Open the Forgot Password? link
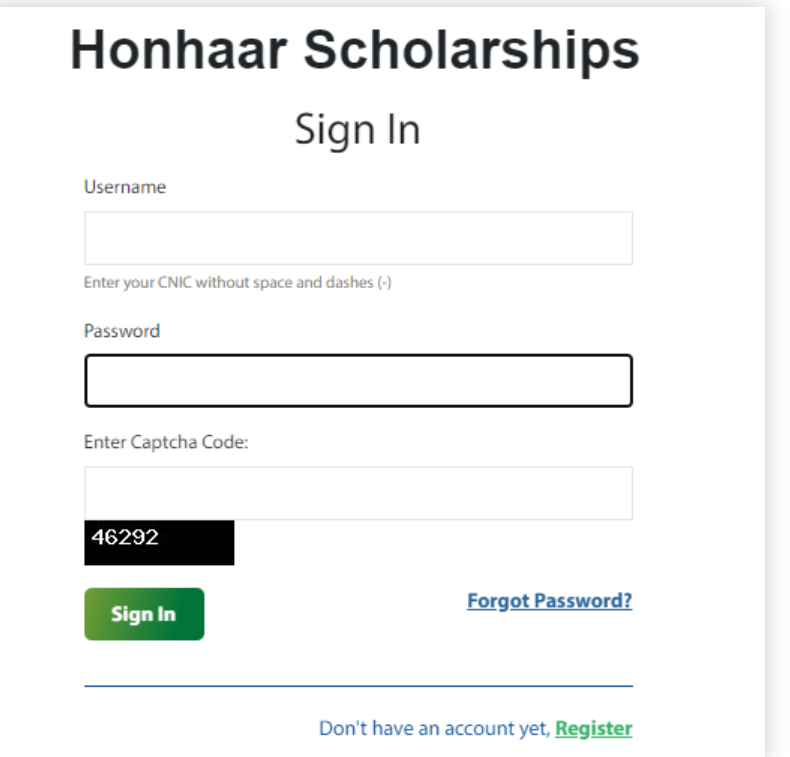Viewport: 790px width, 757px height. (x=549, y=601)
